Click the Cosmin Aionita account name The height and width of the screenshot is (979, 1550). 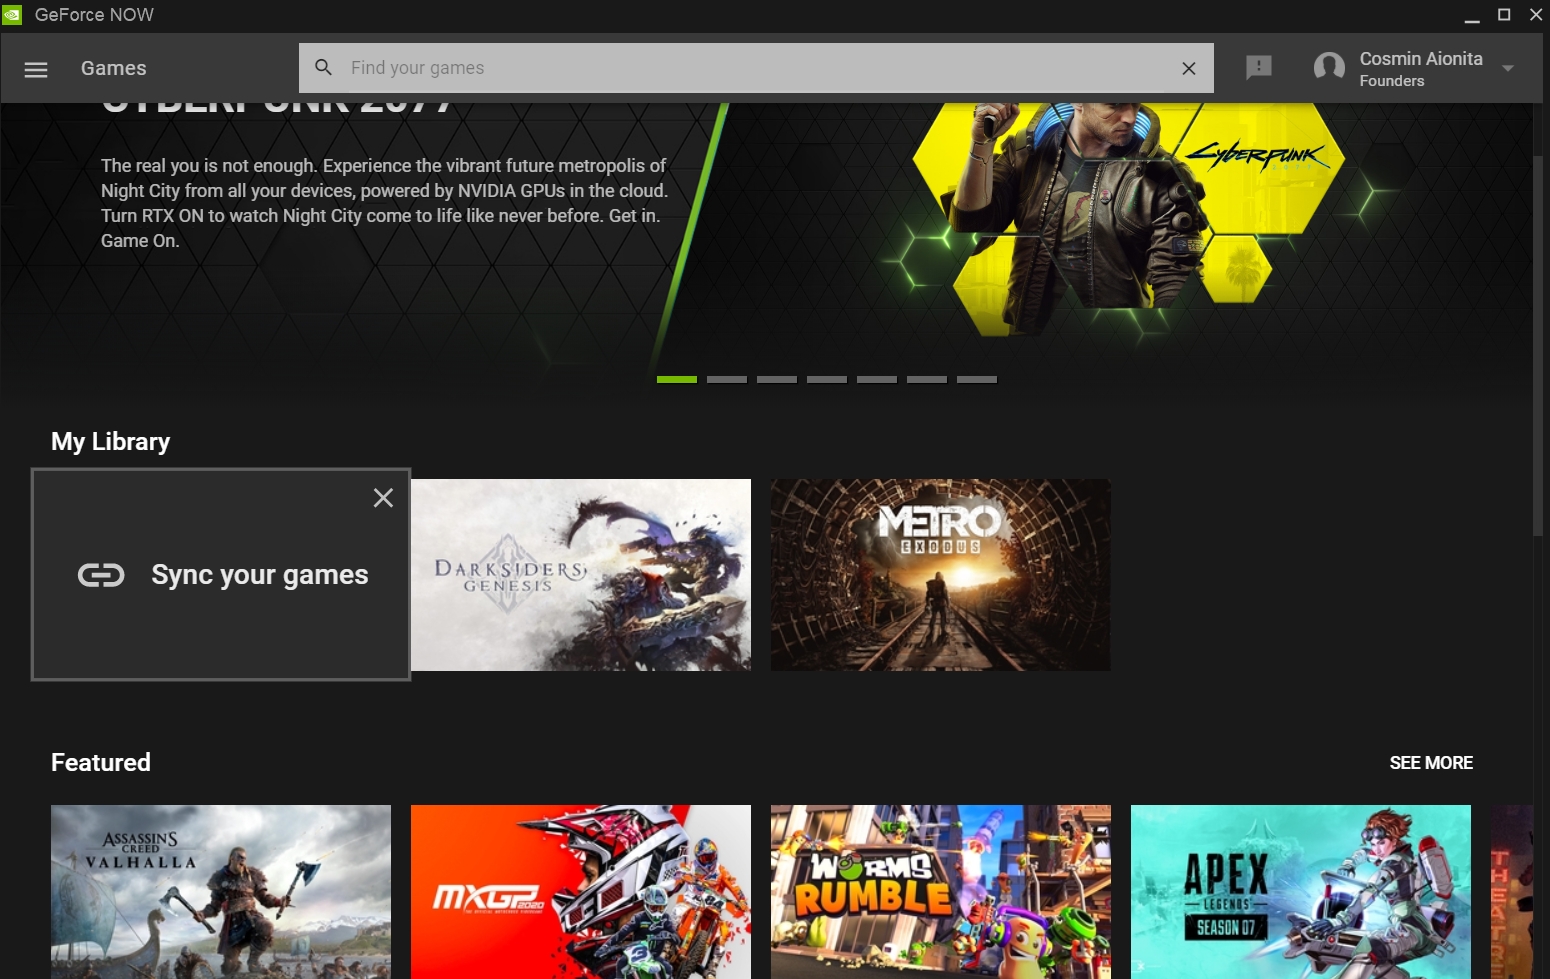click(x=1421, y=59)
